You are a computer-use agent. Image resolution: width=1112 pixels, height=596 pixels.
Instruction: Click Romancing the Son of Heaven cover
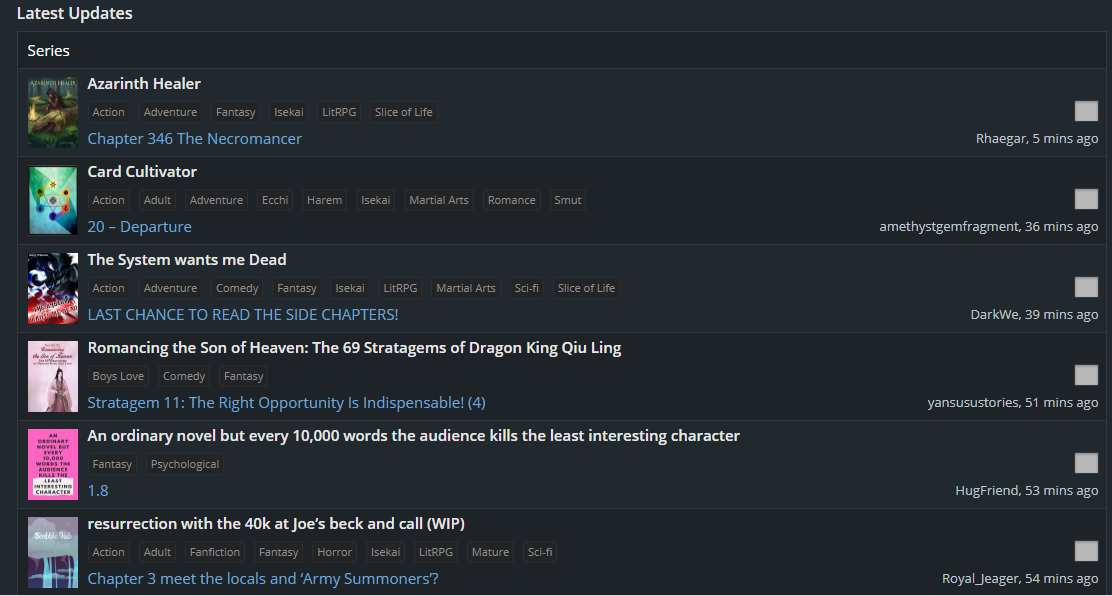click(x=53, y=376)
